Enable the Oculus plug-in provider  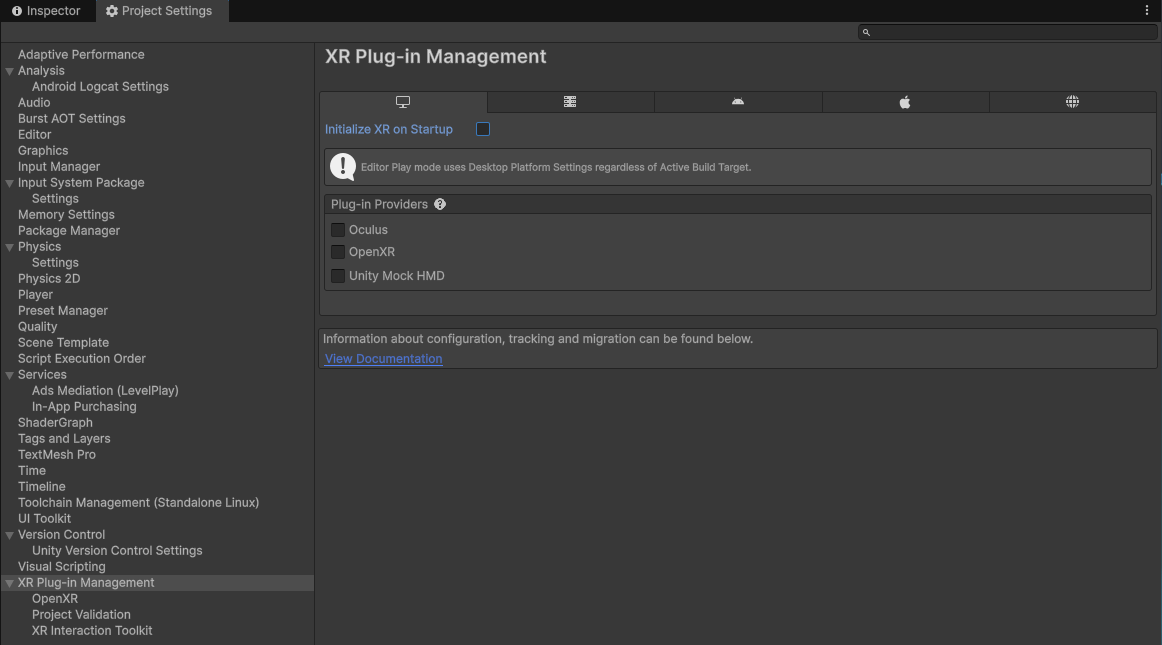[338, 230]
